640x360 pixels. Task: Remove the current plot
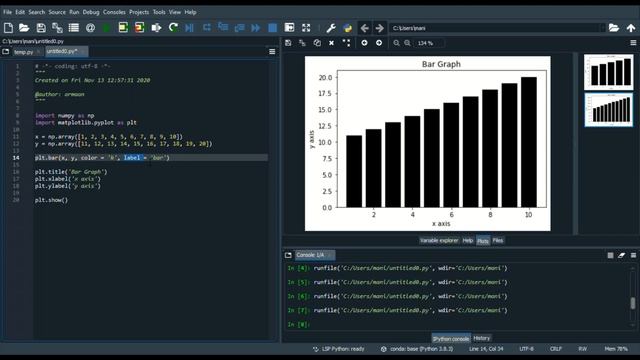pyautogui.click(x=331, y=43)
